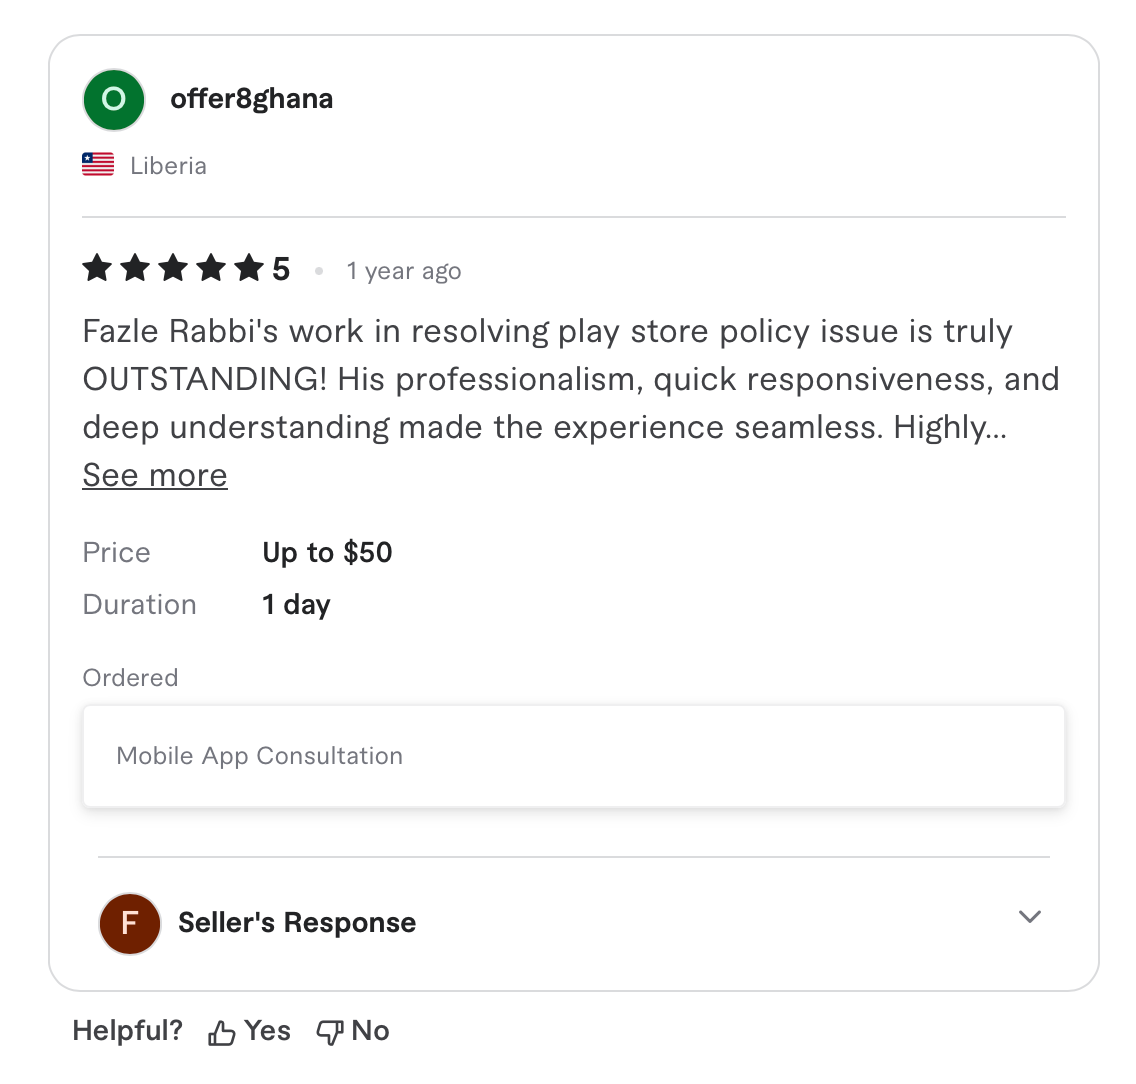
Task: Click the thumbs-up icon next to Yes
Action: pyautogui.click(x=221, y=1030)
